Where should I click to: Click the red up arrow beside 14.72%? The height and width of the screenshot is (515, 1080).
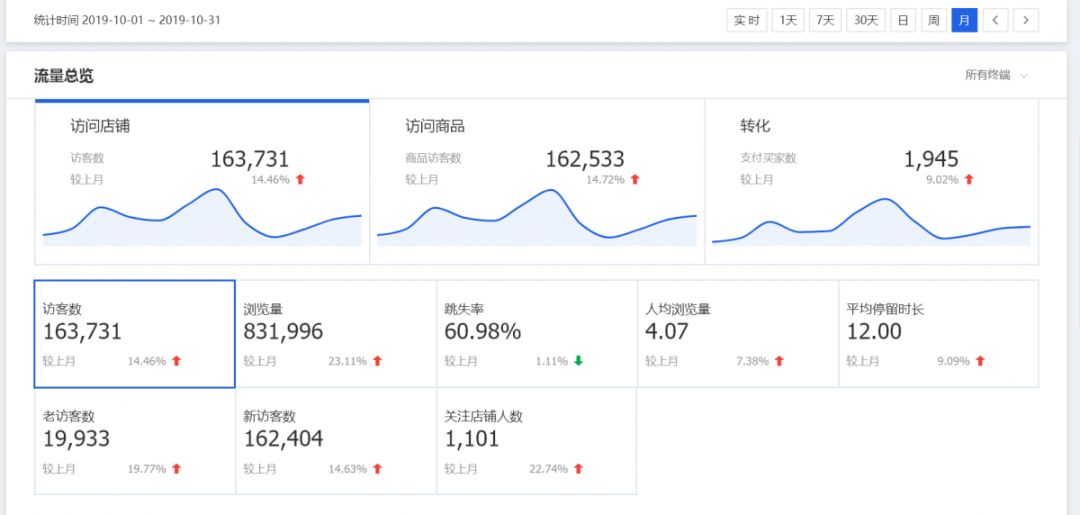[x=635, y=180]
